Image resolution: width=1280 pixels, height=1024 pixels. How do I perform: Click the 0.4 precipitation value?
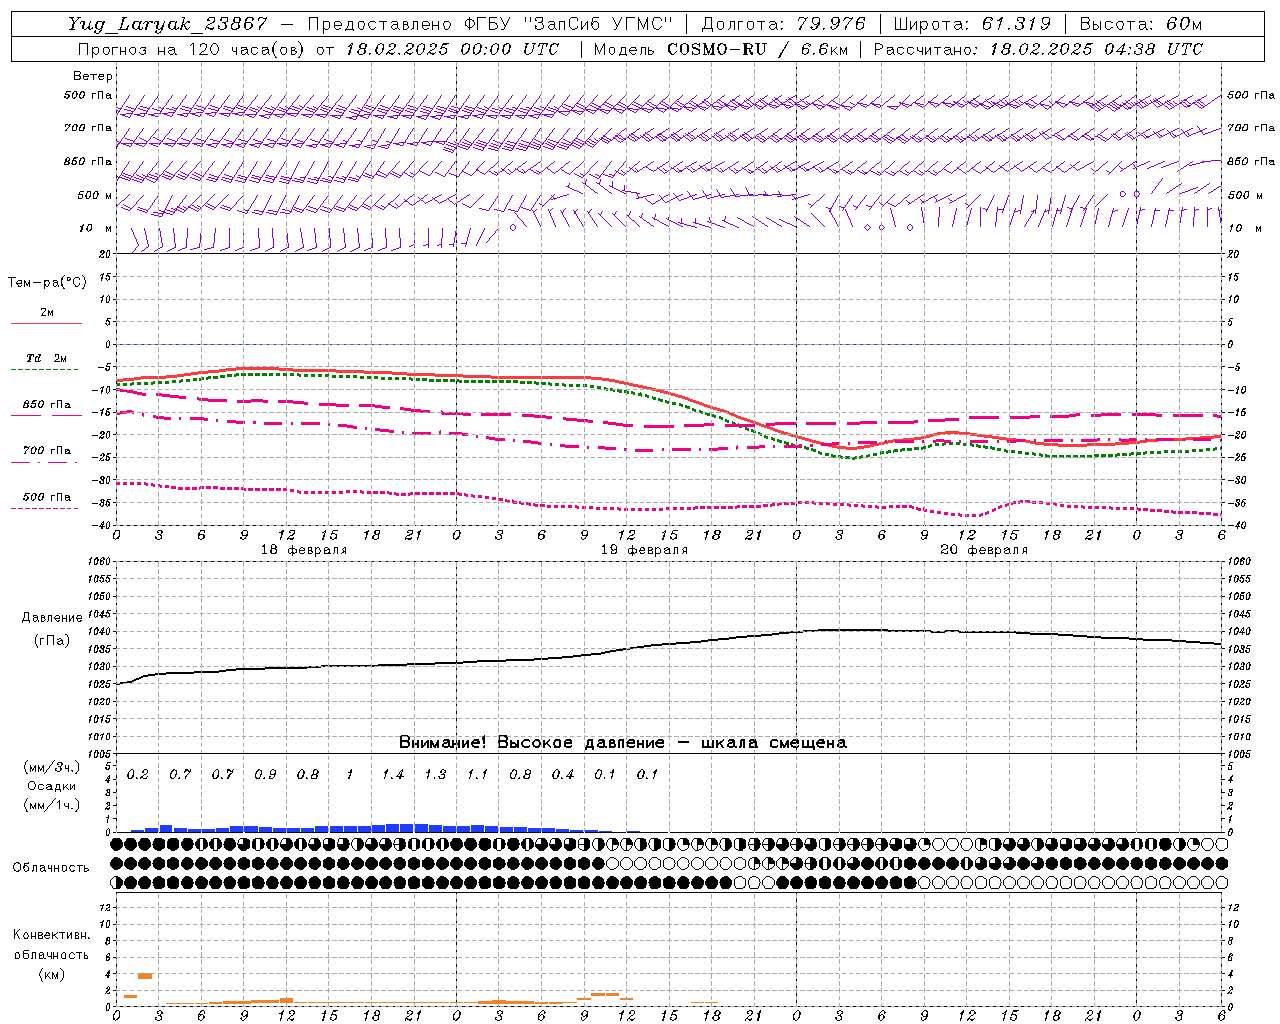tap(563, 775)
